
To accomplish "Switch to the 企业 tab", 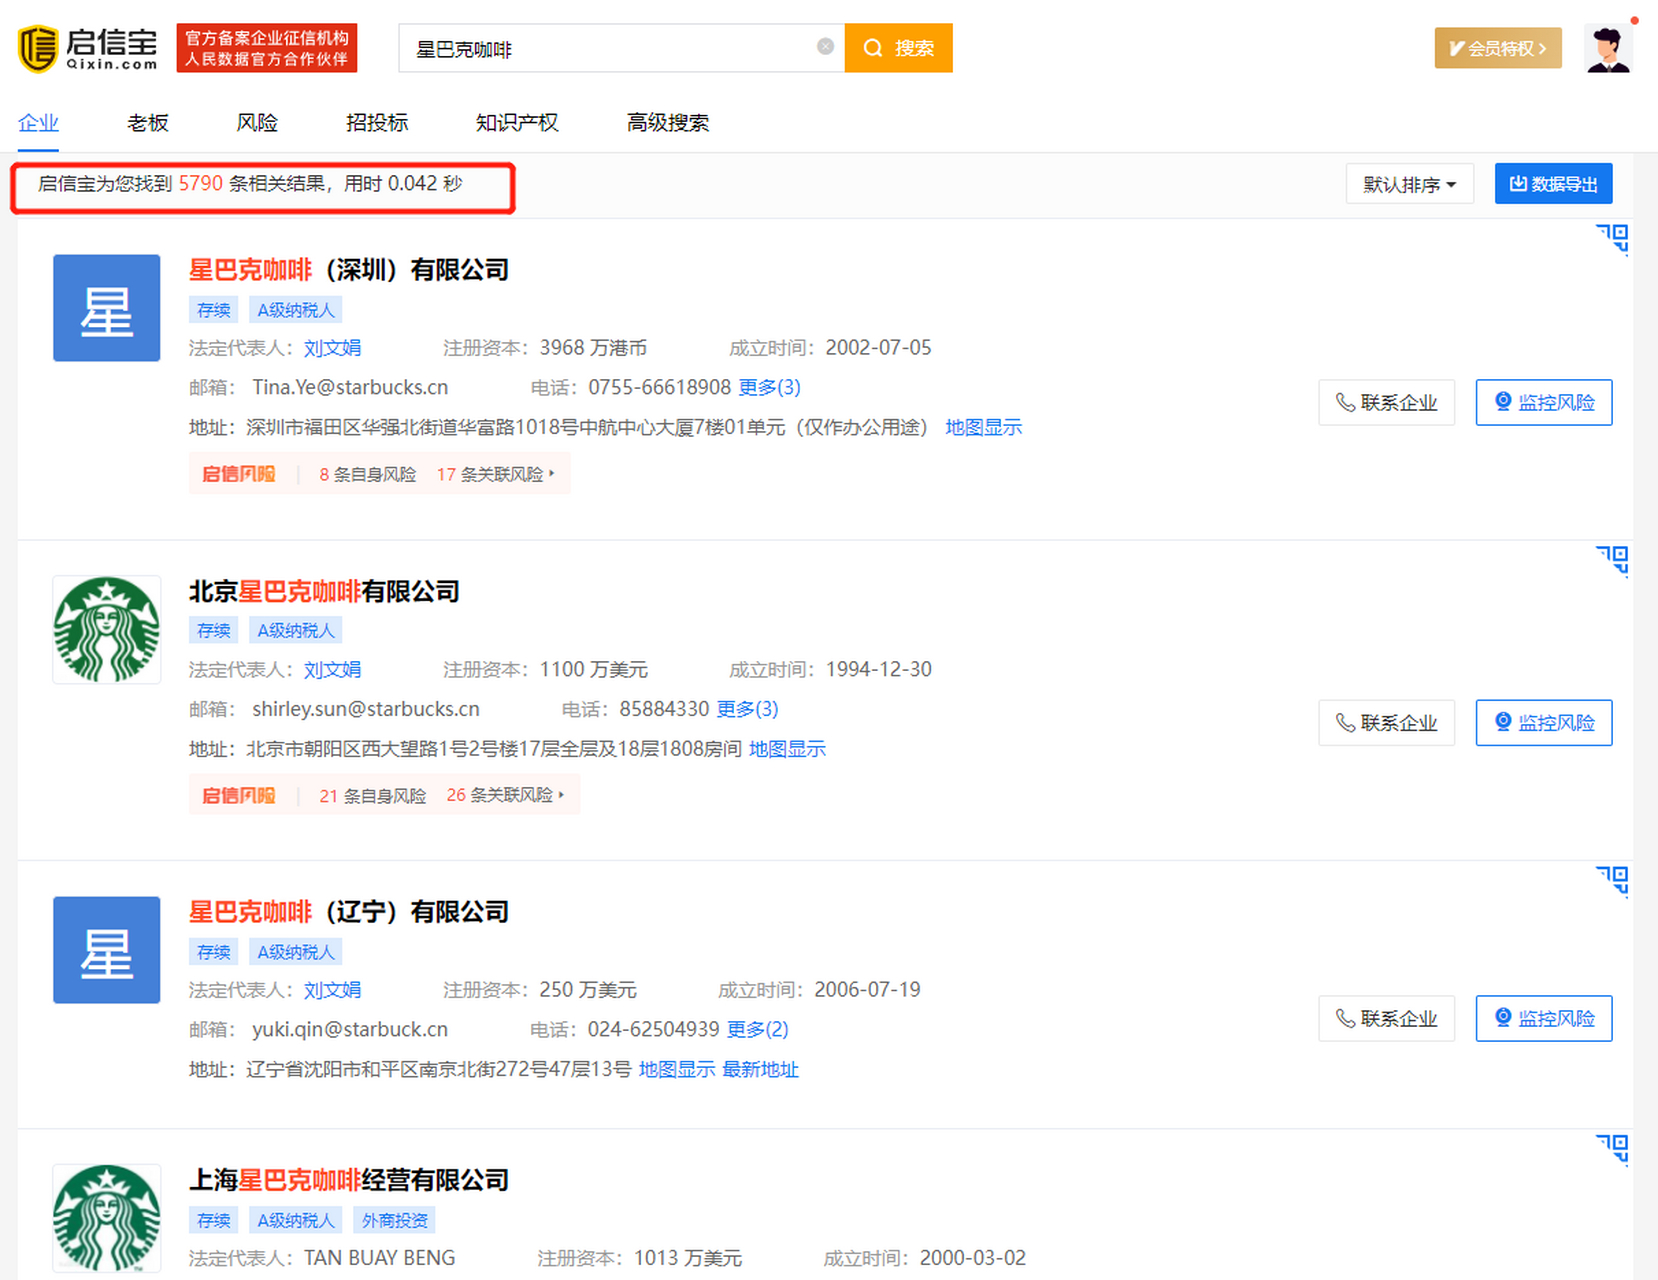I will point(38,122).
